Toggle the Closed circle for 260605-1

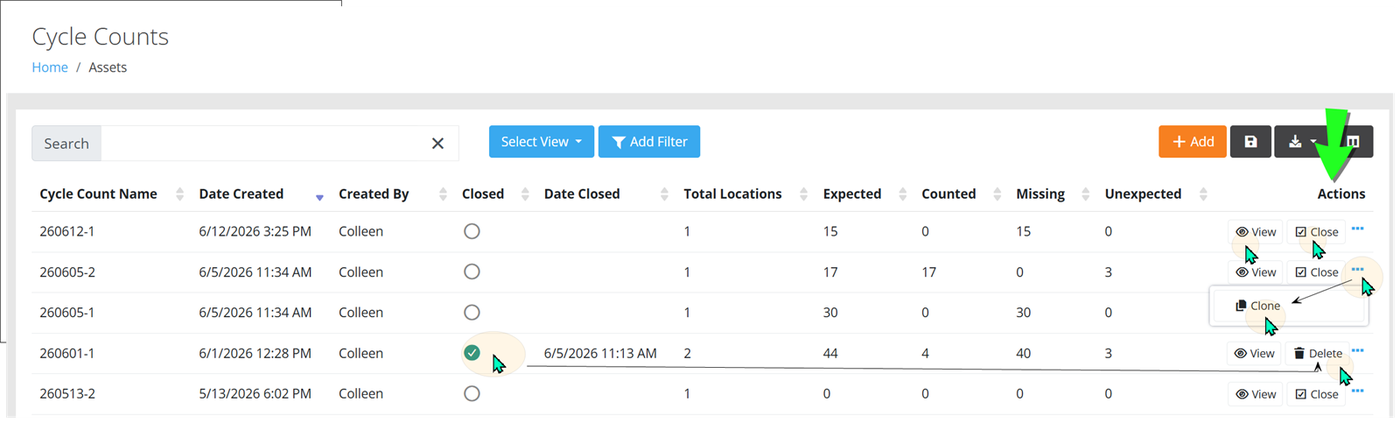point(472,312)
